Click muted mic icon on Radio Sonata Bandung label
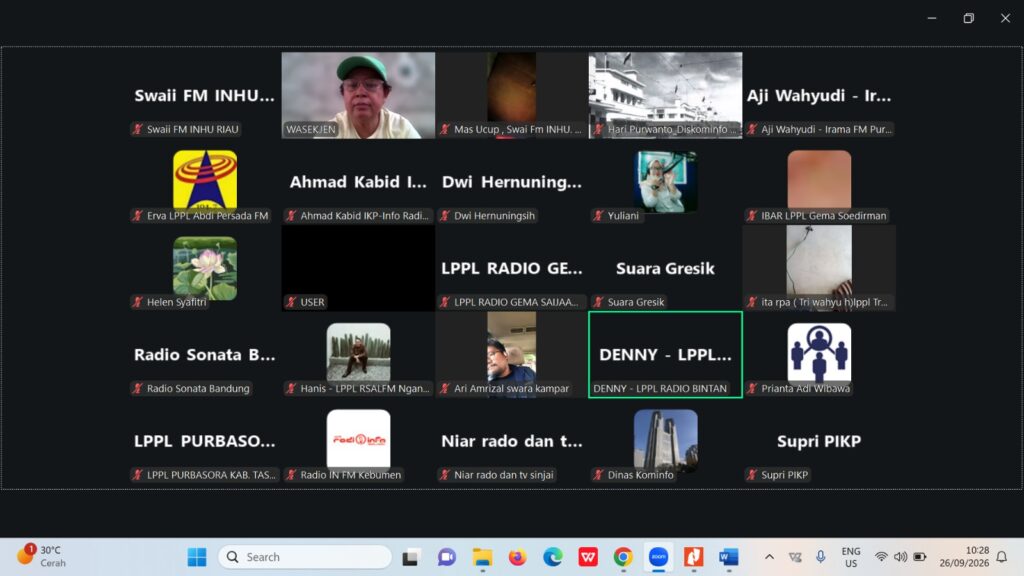Screen dimensions: 1024x576 (x=137, y=388)
